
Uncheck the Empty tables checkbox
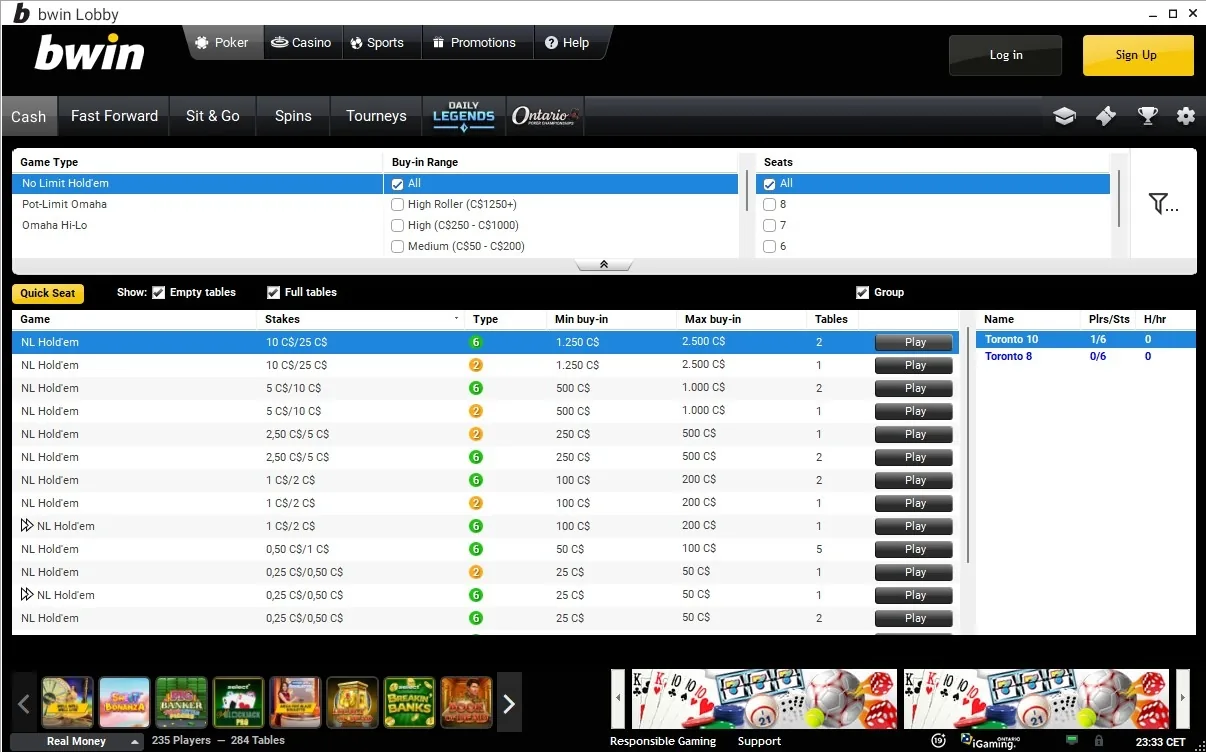159,292
